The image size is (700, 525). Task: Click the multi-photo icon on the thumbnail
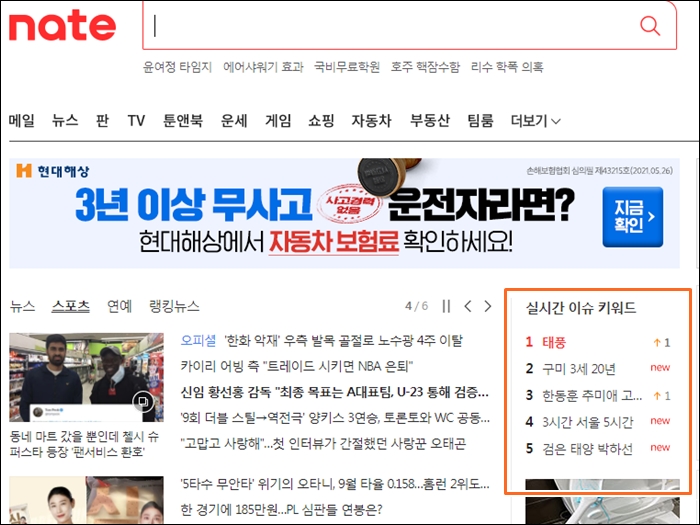pos(143,402)
